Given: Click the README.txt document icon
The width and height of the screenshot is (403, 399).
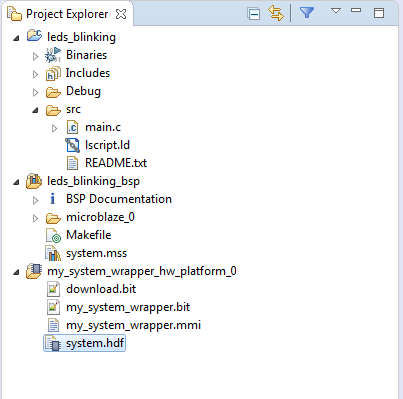Looking at the screenshot, I should [72, 163].
